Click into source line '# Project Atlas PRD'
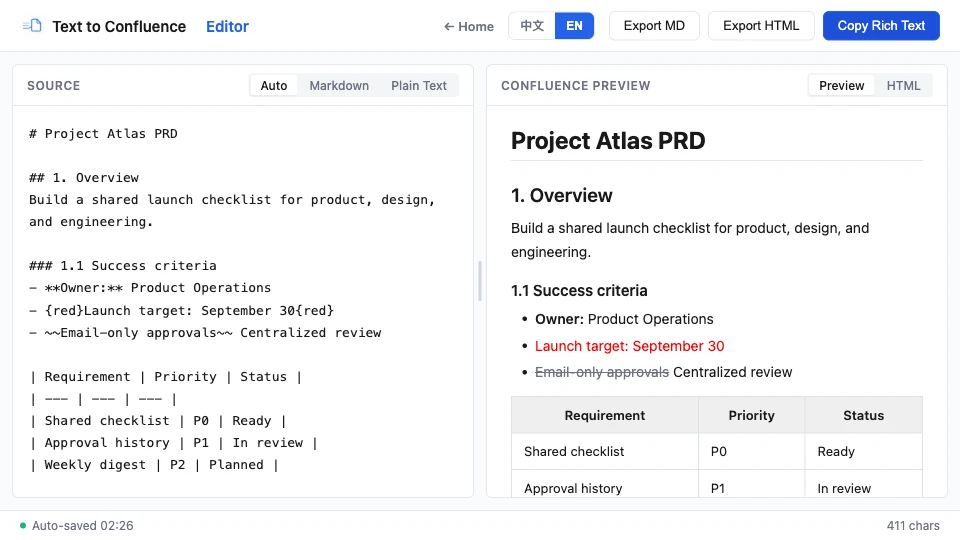 tap(103, 133)
